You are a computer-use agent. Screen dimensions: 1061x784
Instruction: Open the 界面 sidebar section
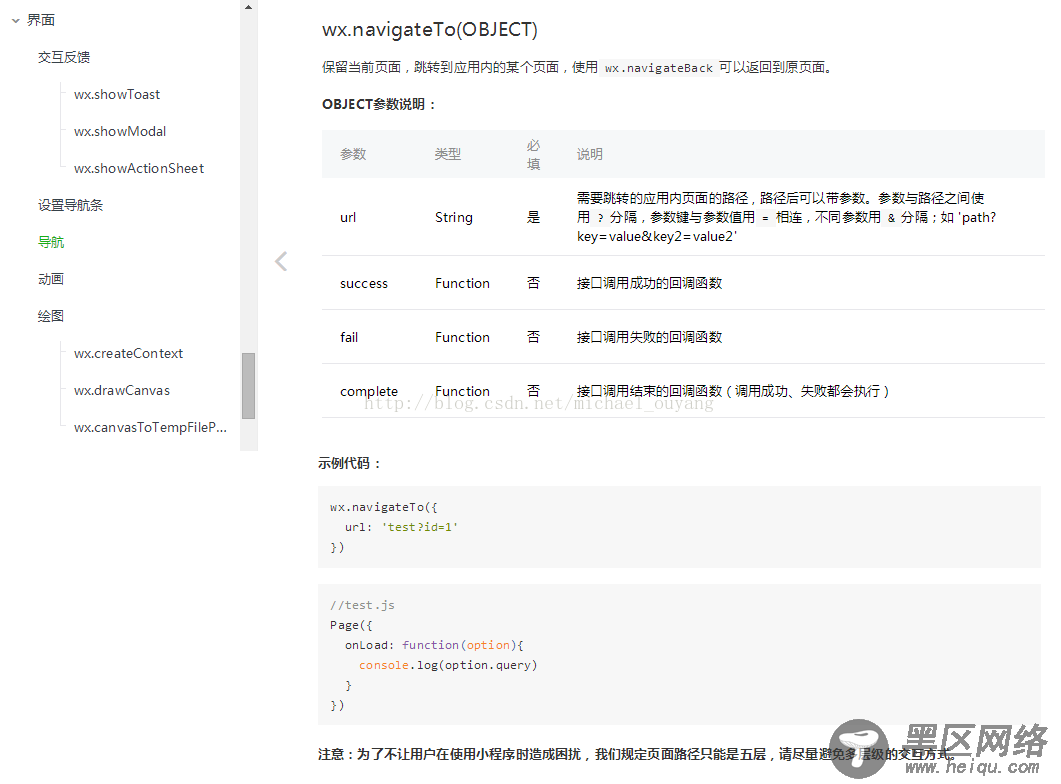pos(41,20)
